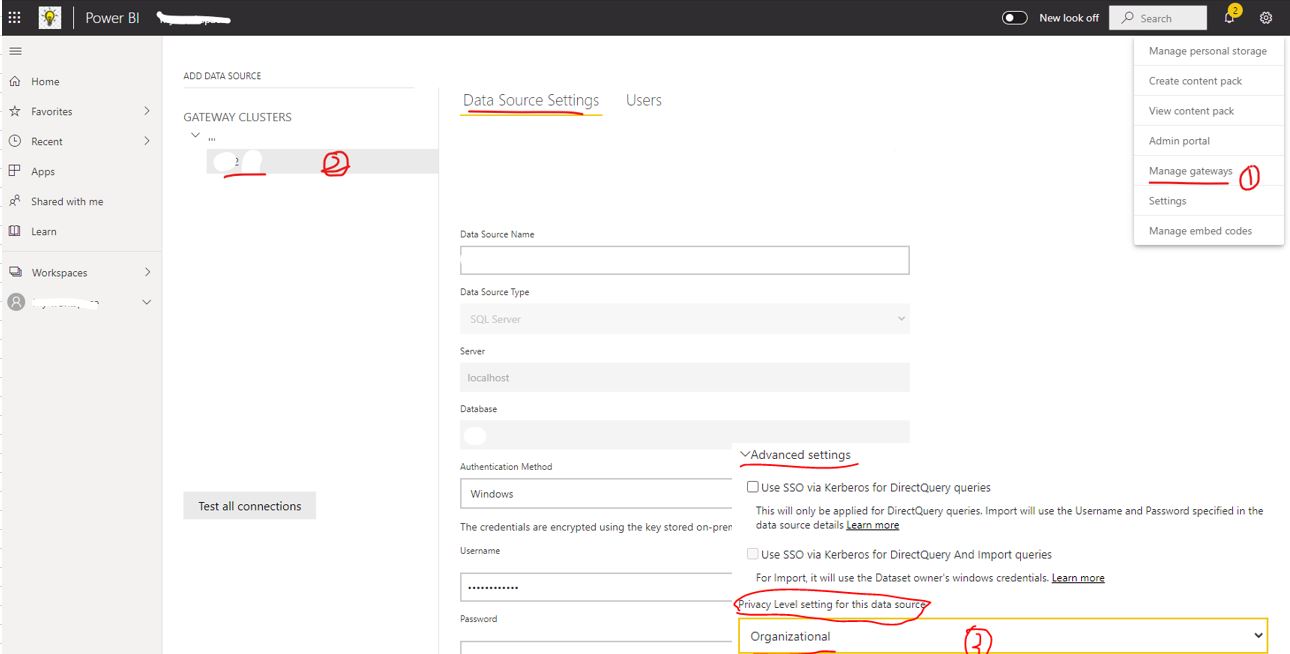The image size is (1290, 654).
Task: Switch to the Users tab
Action: point(643,100)
